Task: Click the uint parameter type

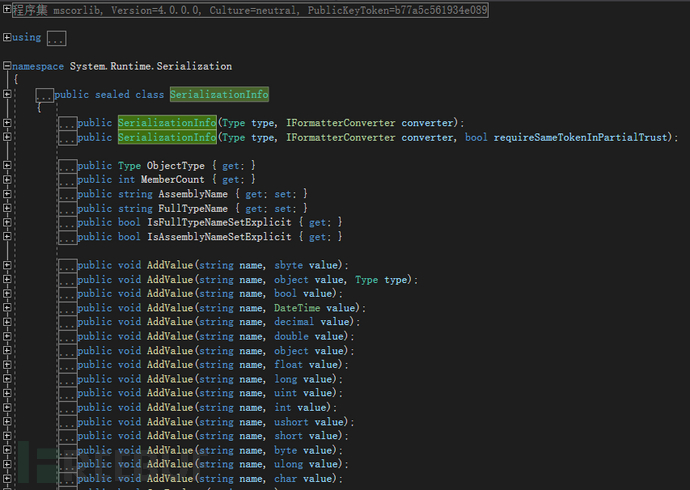Action: click(286, 393)
